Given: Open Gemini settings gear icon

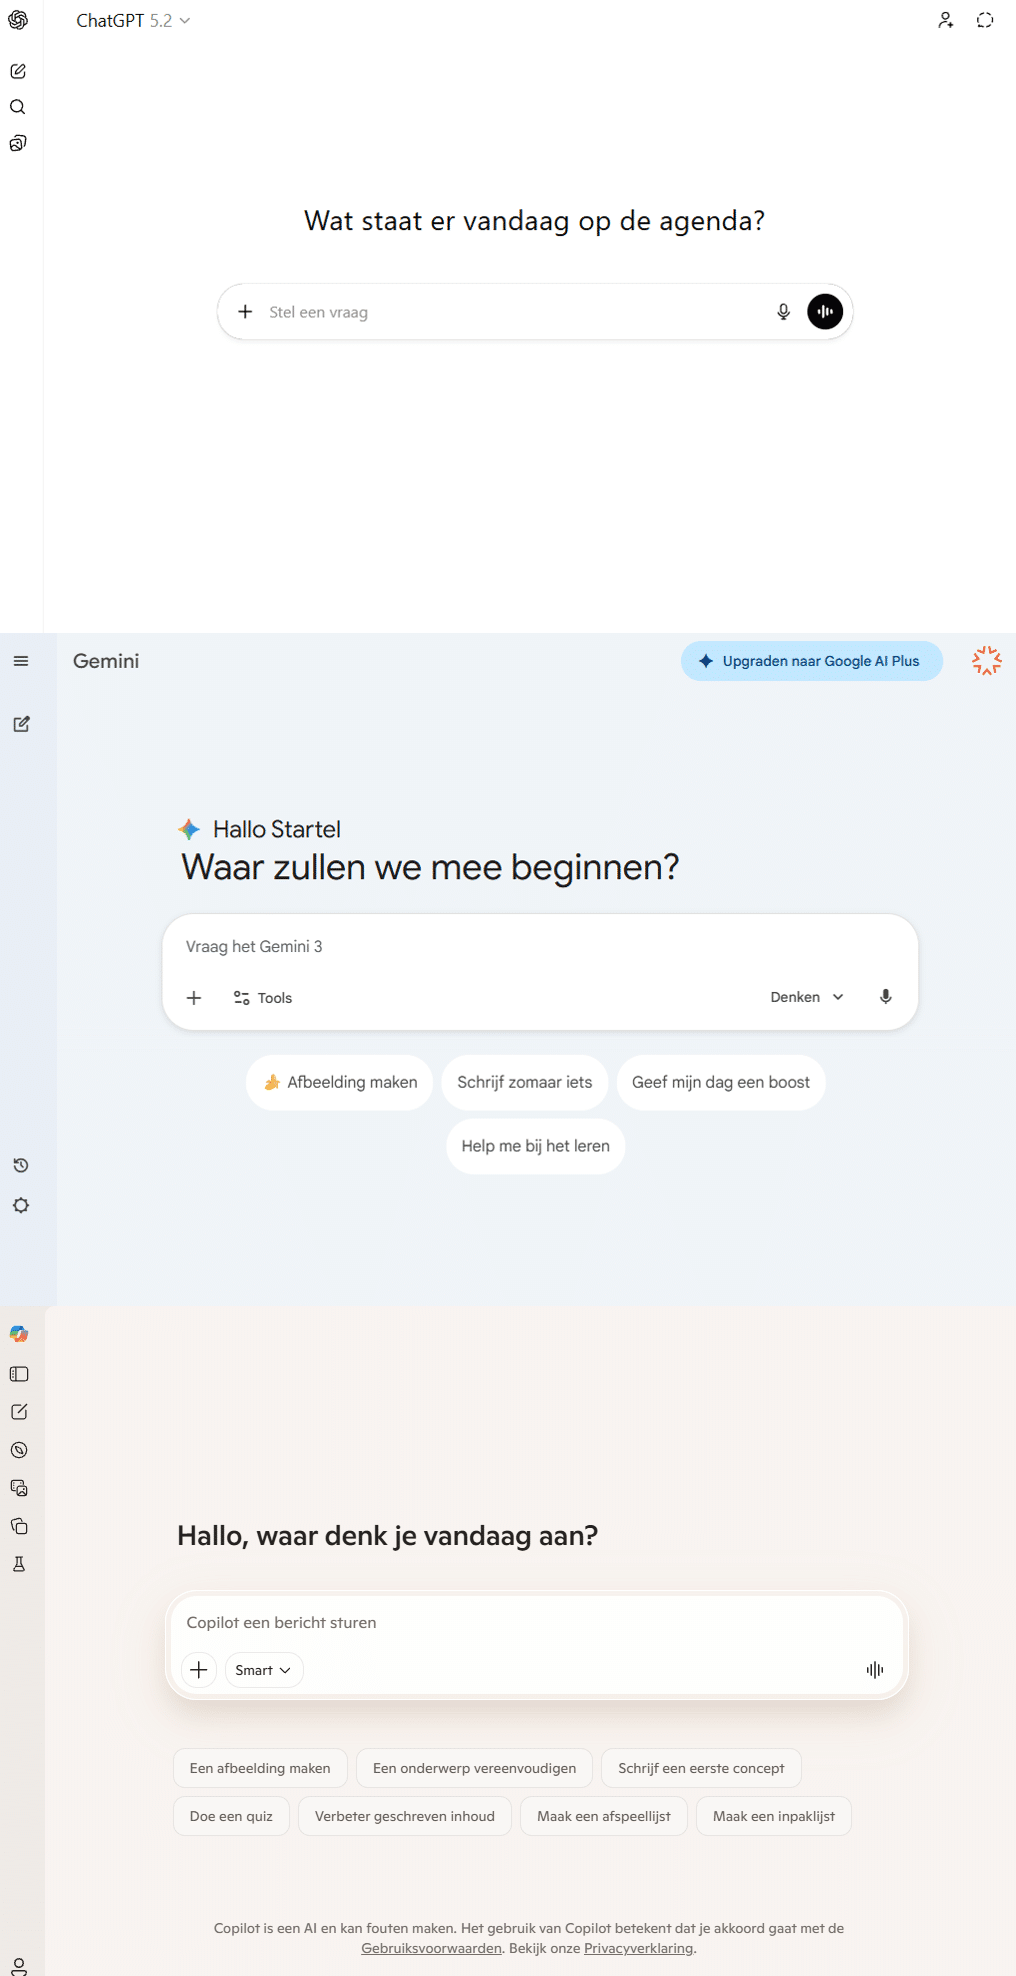Looking at the screenshot, I should click(21, 1205).
